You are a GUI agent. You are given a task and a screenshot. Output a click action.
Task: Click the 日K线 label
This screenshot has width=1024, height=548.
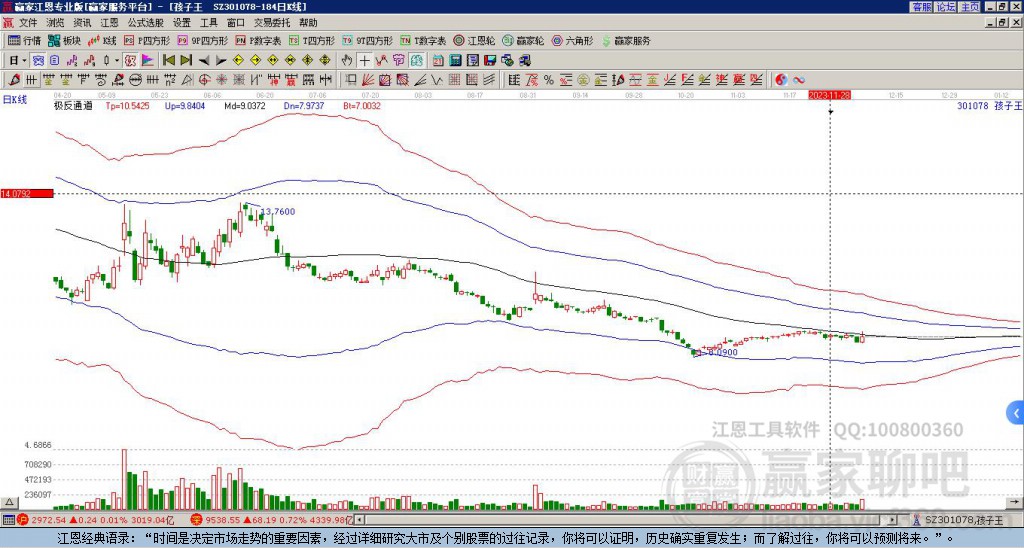tap(15, 99)
